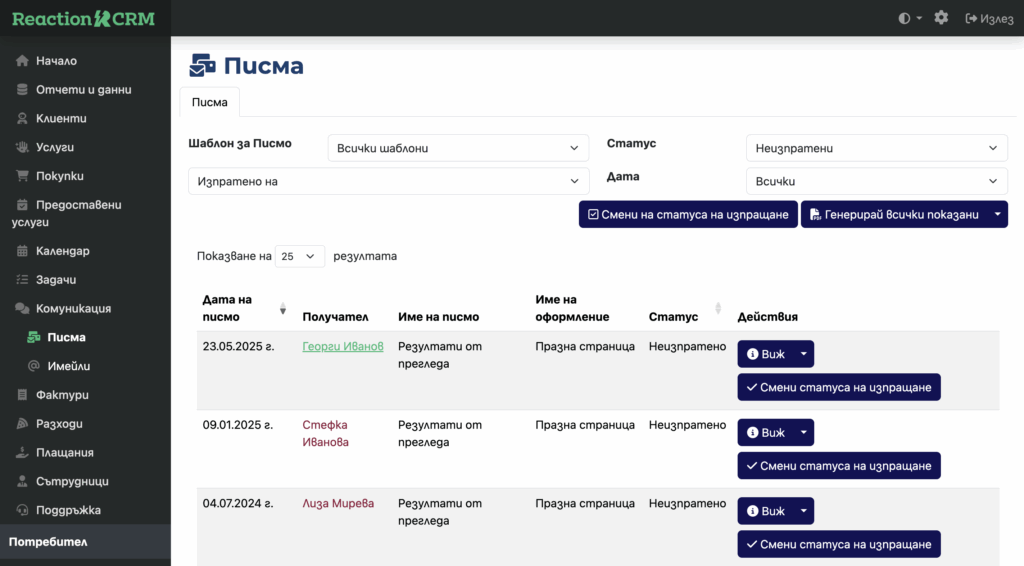Click the ReactionCRM logo
Viewport: 1024px width, 566px height.
(83, 18)
